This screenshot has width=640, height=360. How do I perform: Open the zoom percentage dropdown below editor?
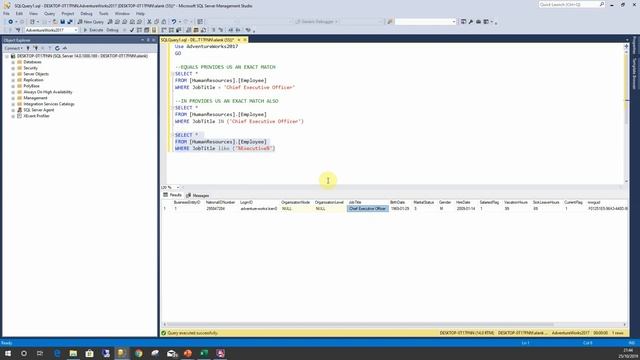click(178, 187)
